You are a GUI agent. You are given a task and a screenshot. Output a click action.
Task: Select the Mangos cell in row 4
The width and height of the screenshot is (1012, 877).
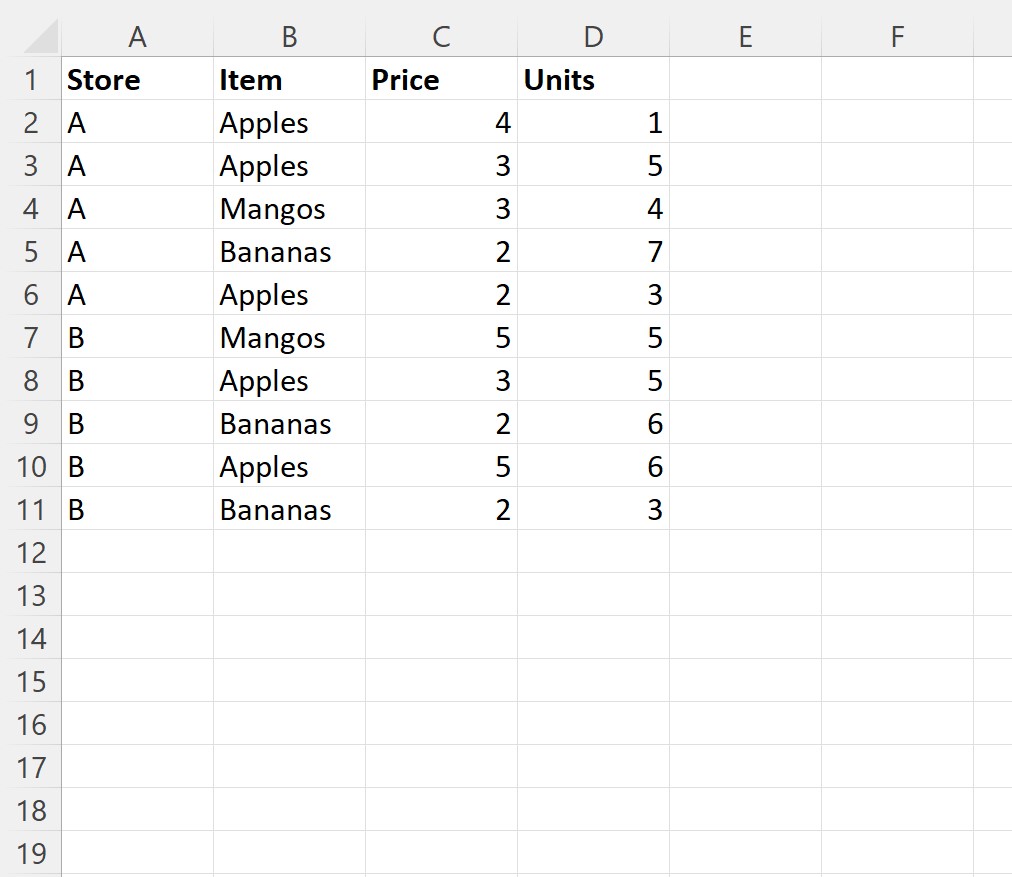[289, 208]
